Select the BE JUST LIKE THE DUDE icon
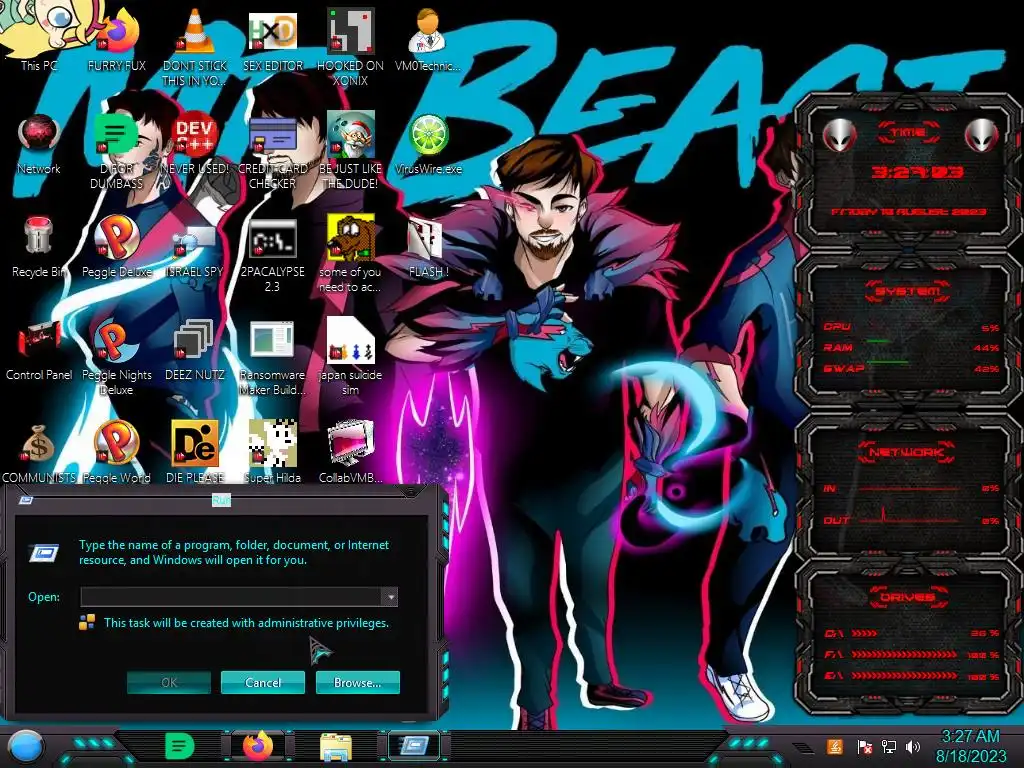Image resolution: width=1024 pixels, height=768 pixels. [x=351, y=150]
